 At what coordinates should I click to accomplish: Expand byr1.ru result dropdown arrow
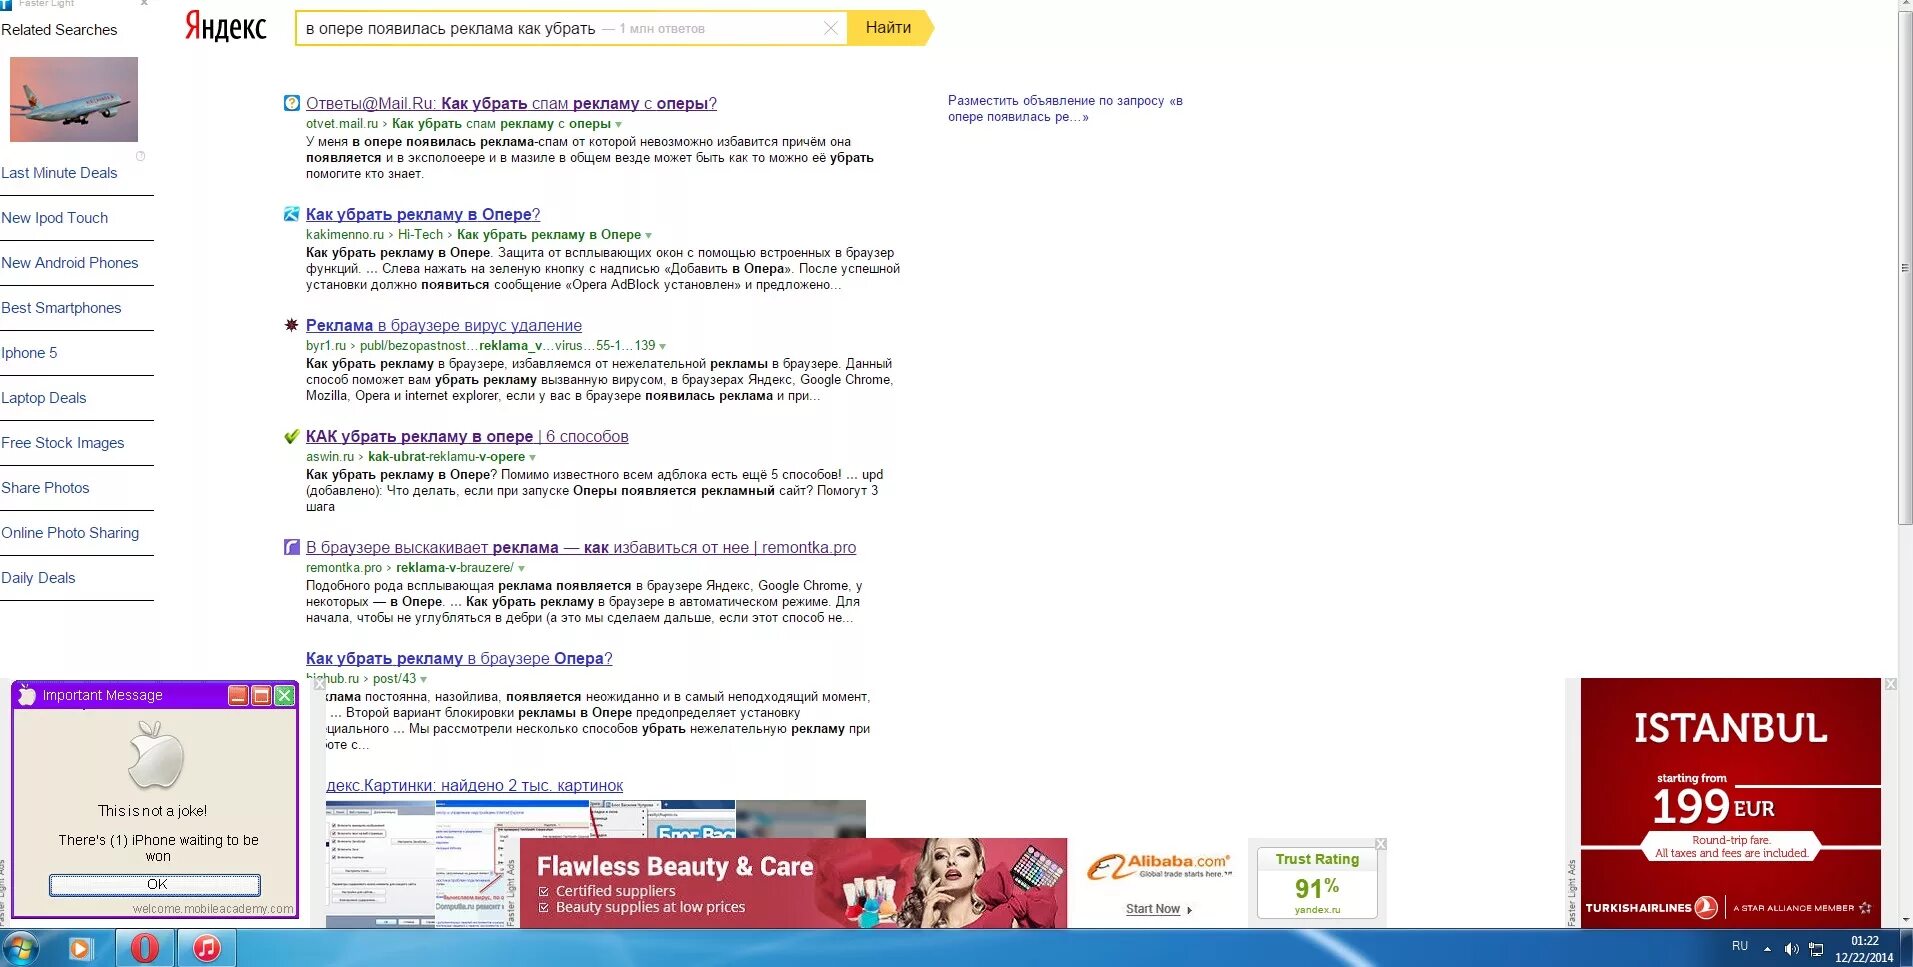point(663,347)
